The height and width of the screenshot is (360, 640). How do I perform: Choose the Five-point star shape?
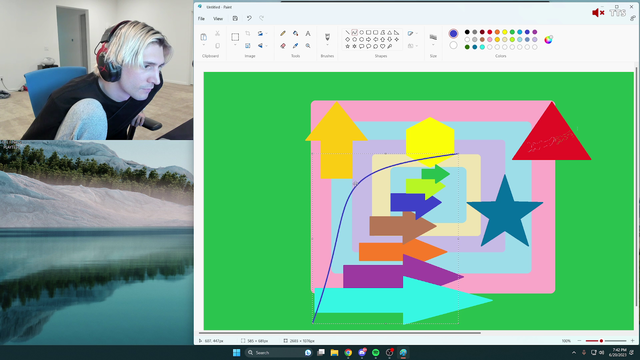coord(347,46)
